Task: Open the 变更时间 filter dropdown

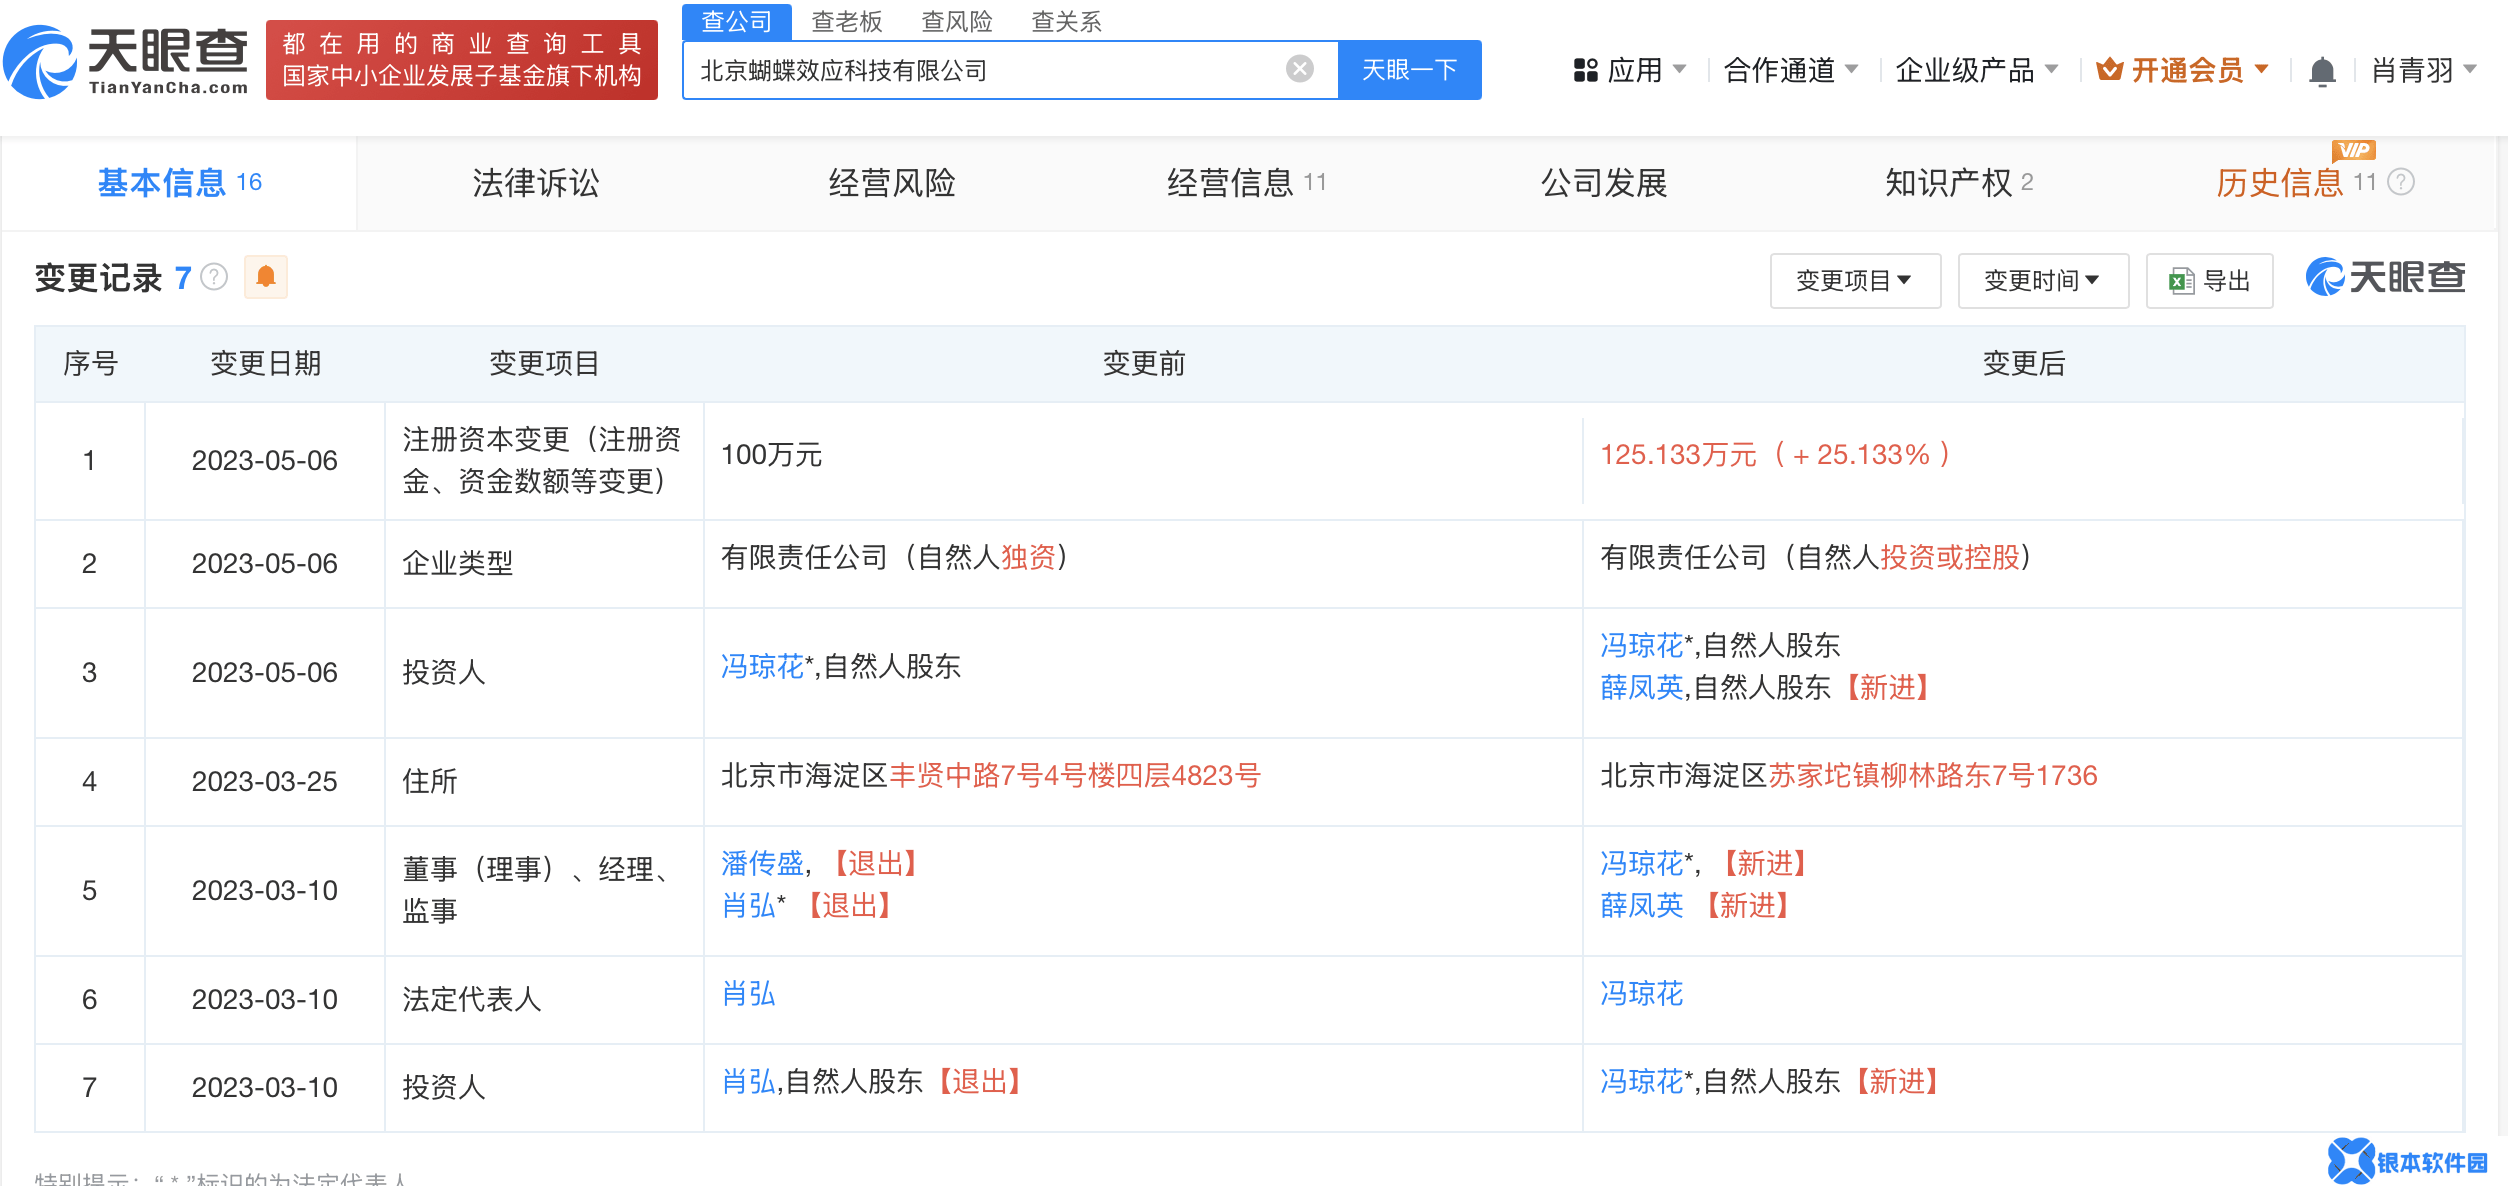Action: click(x=2042, y=281)
